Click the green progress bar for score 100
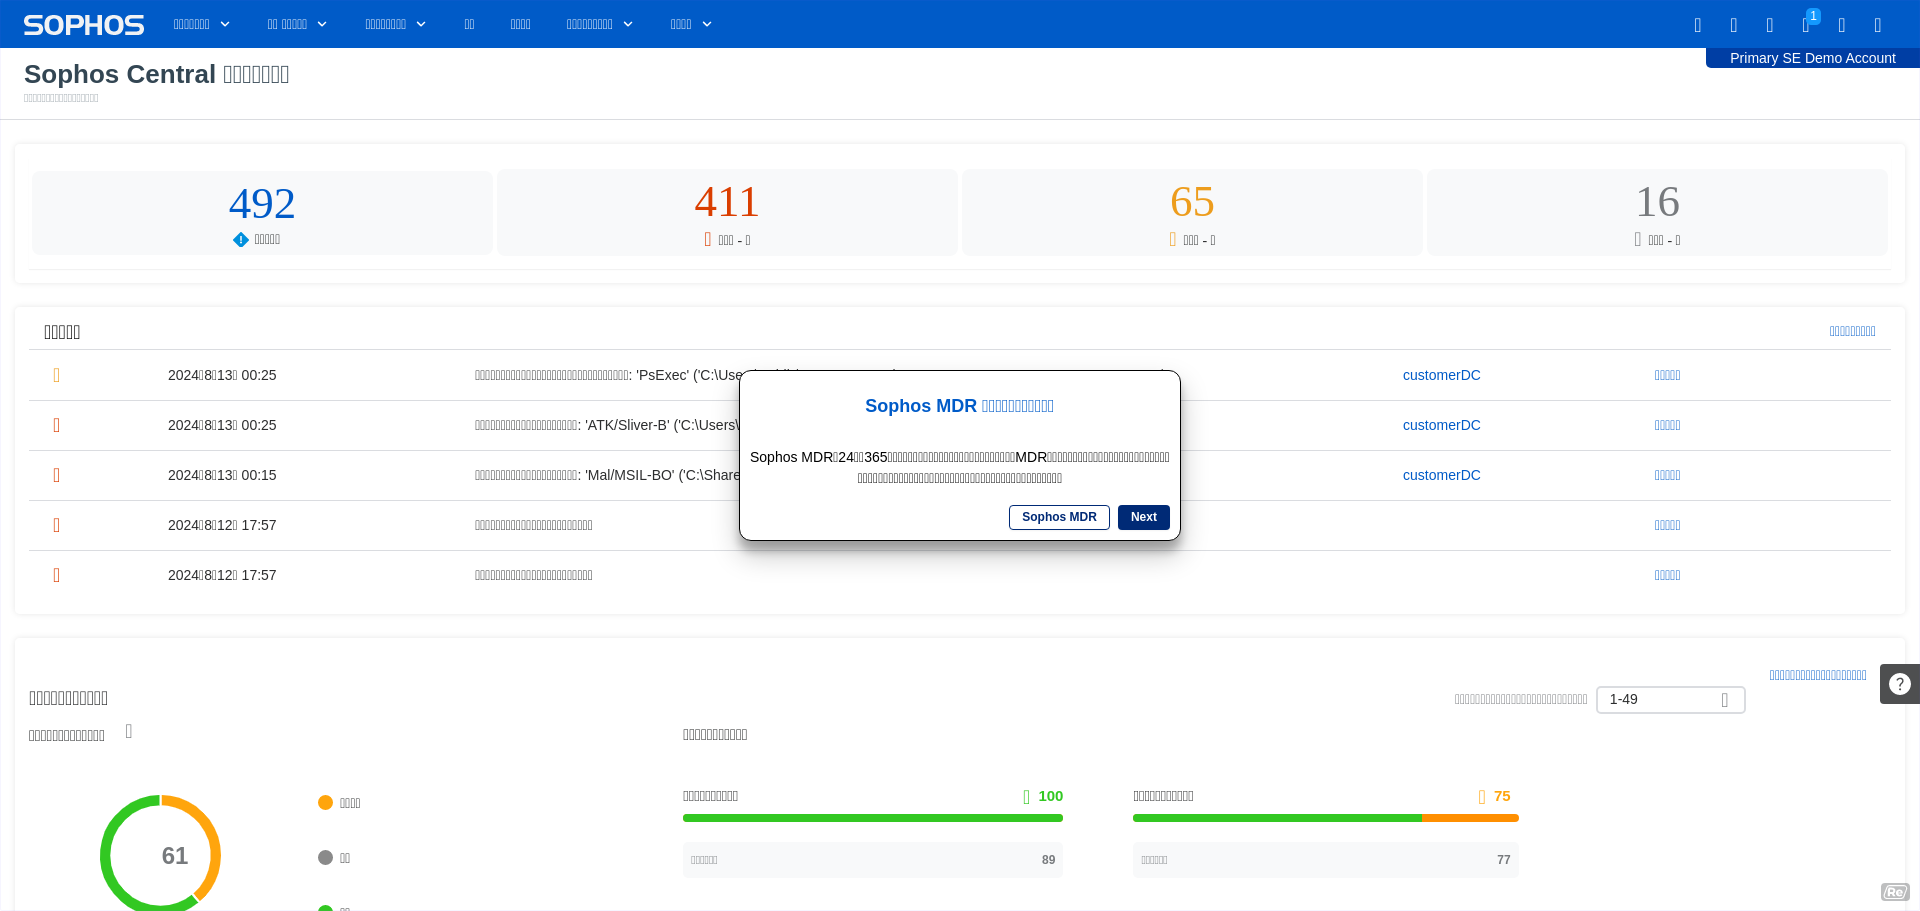The height and width of the screenshot is (911, 1920). click(x=873, y=818)
